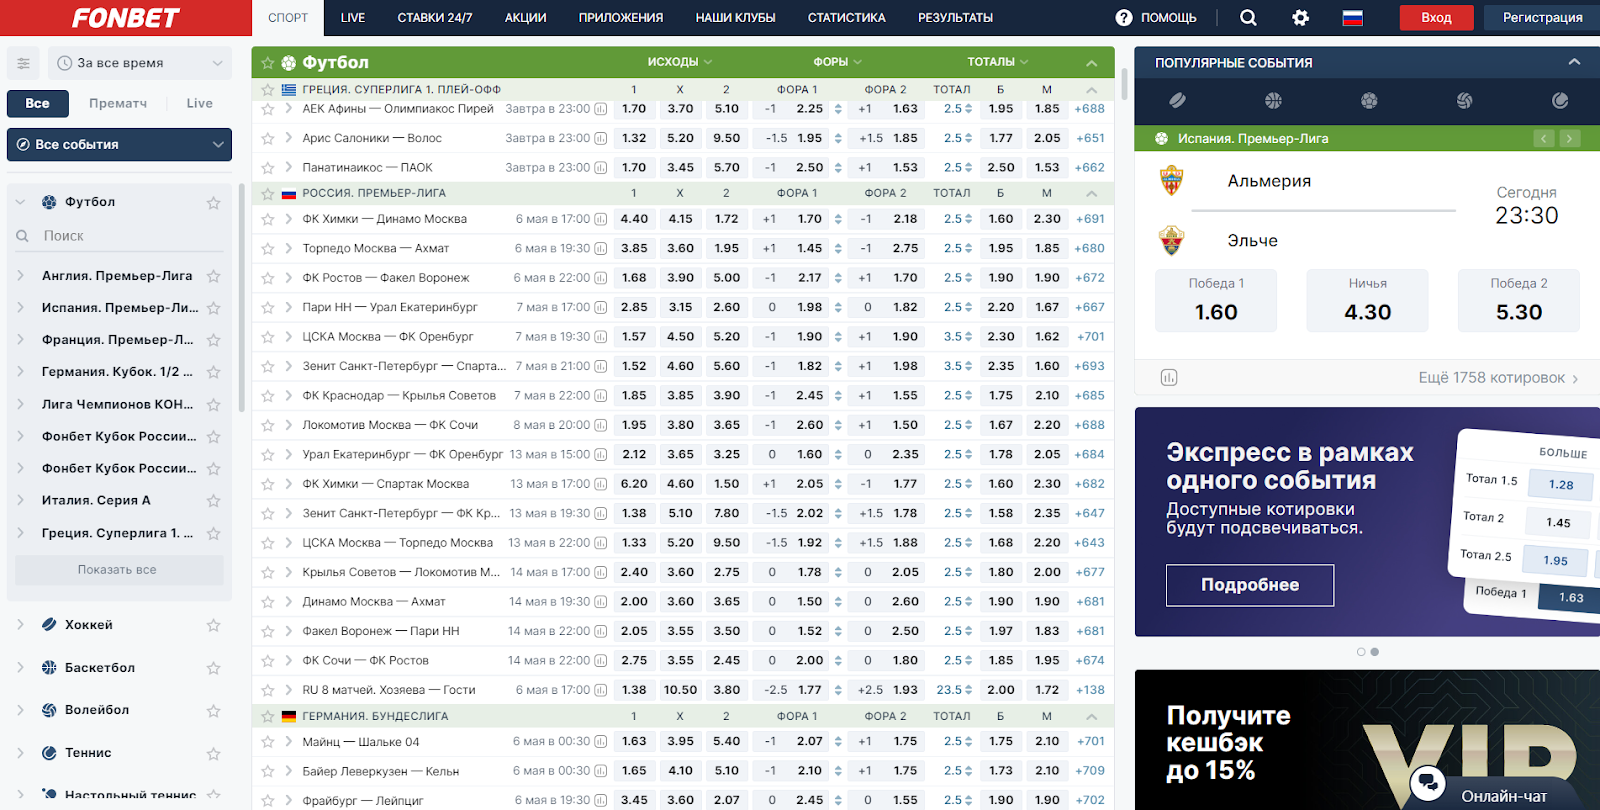Open stats icon for ФК Химки — Динамо Москва
1600x810 pixels.
(601, 219)
